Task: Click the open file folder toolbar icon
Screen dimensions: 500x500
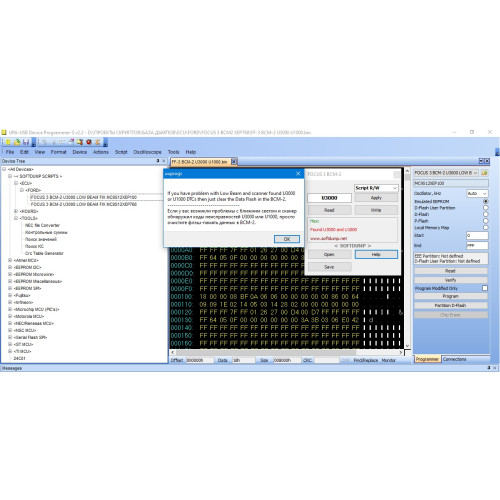Action: (x=17, y=142)
